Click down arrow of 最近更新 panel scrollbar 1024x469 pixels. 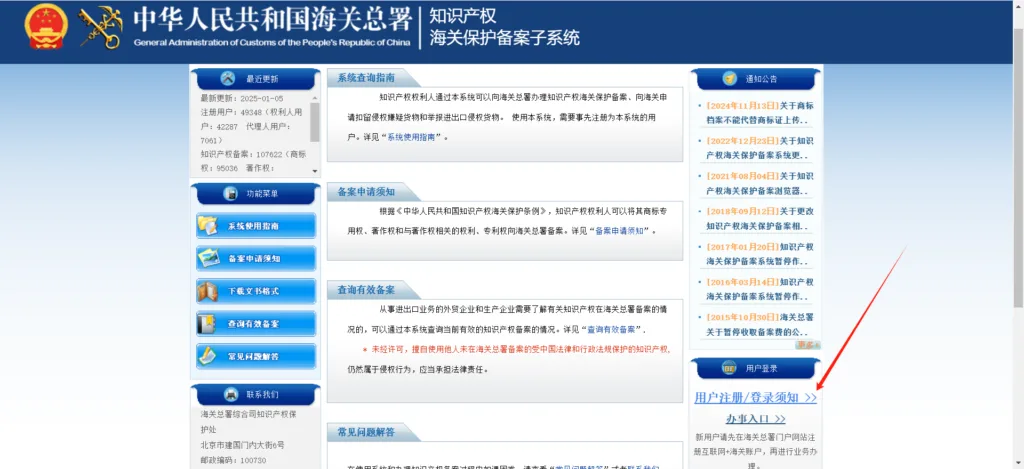[315, 171]
